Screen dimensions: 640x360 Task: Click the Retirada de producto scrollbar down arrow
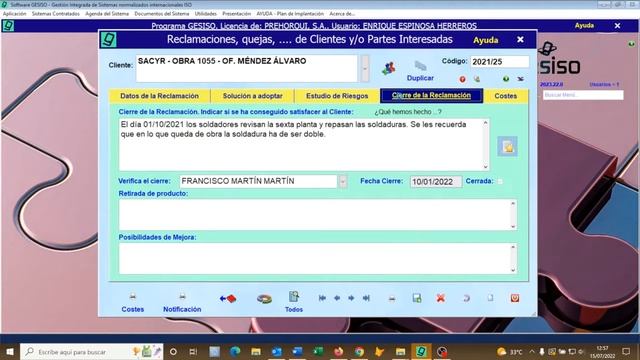tap(513, 227)
